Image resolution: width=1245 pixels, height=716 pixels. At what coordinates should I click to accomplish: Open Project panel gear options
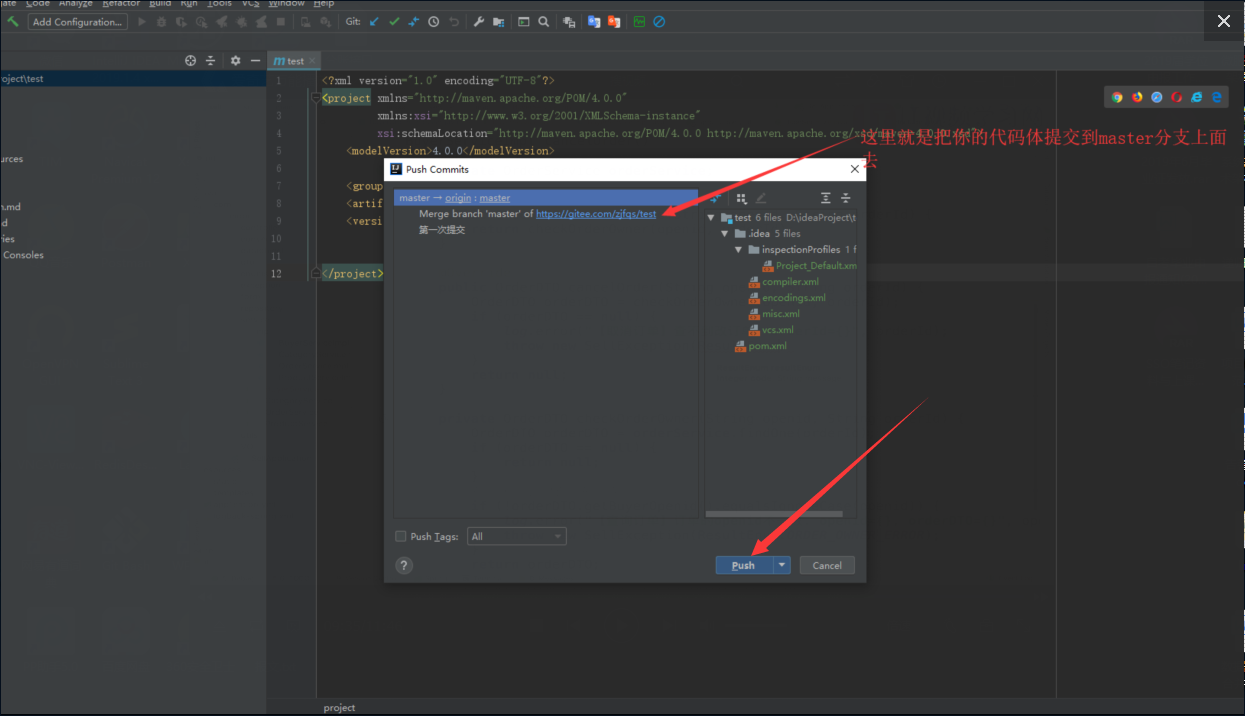(236, 60)
